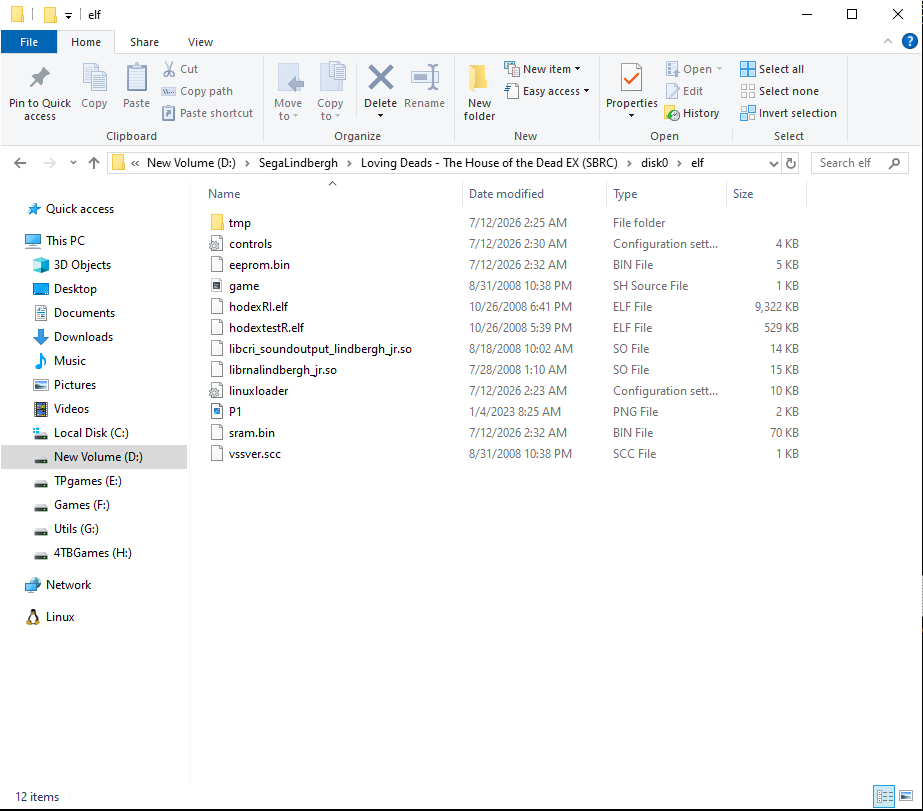This screenshot has width=923, height=811.
Task: Click Invert selection
Action: 788,113
